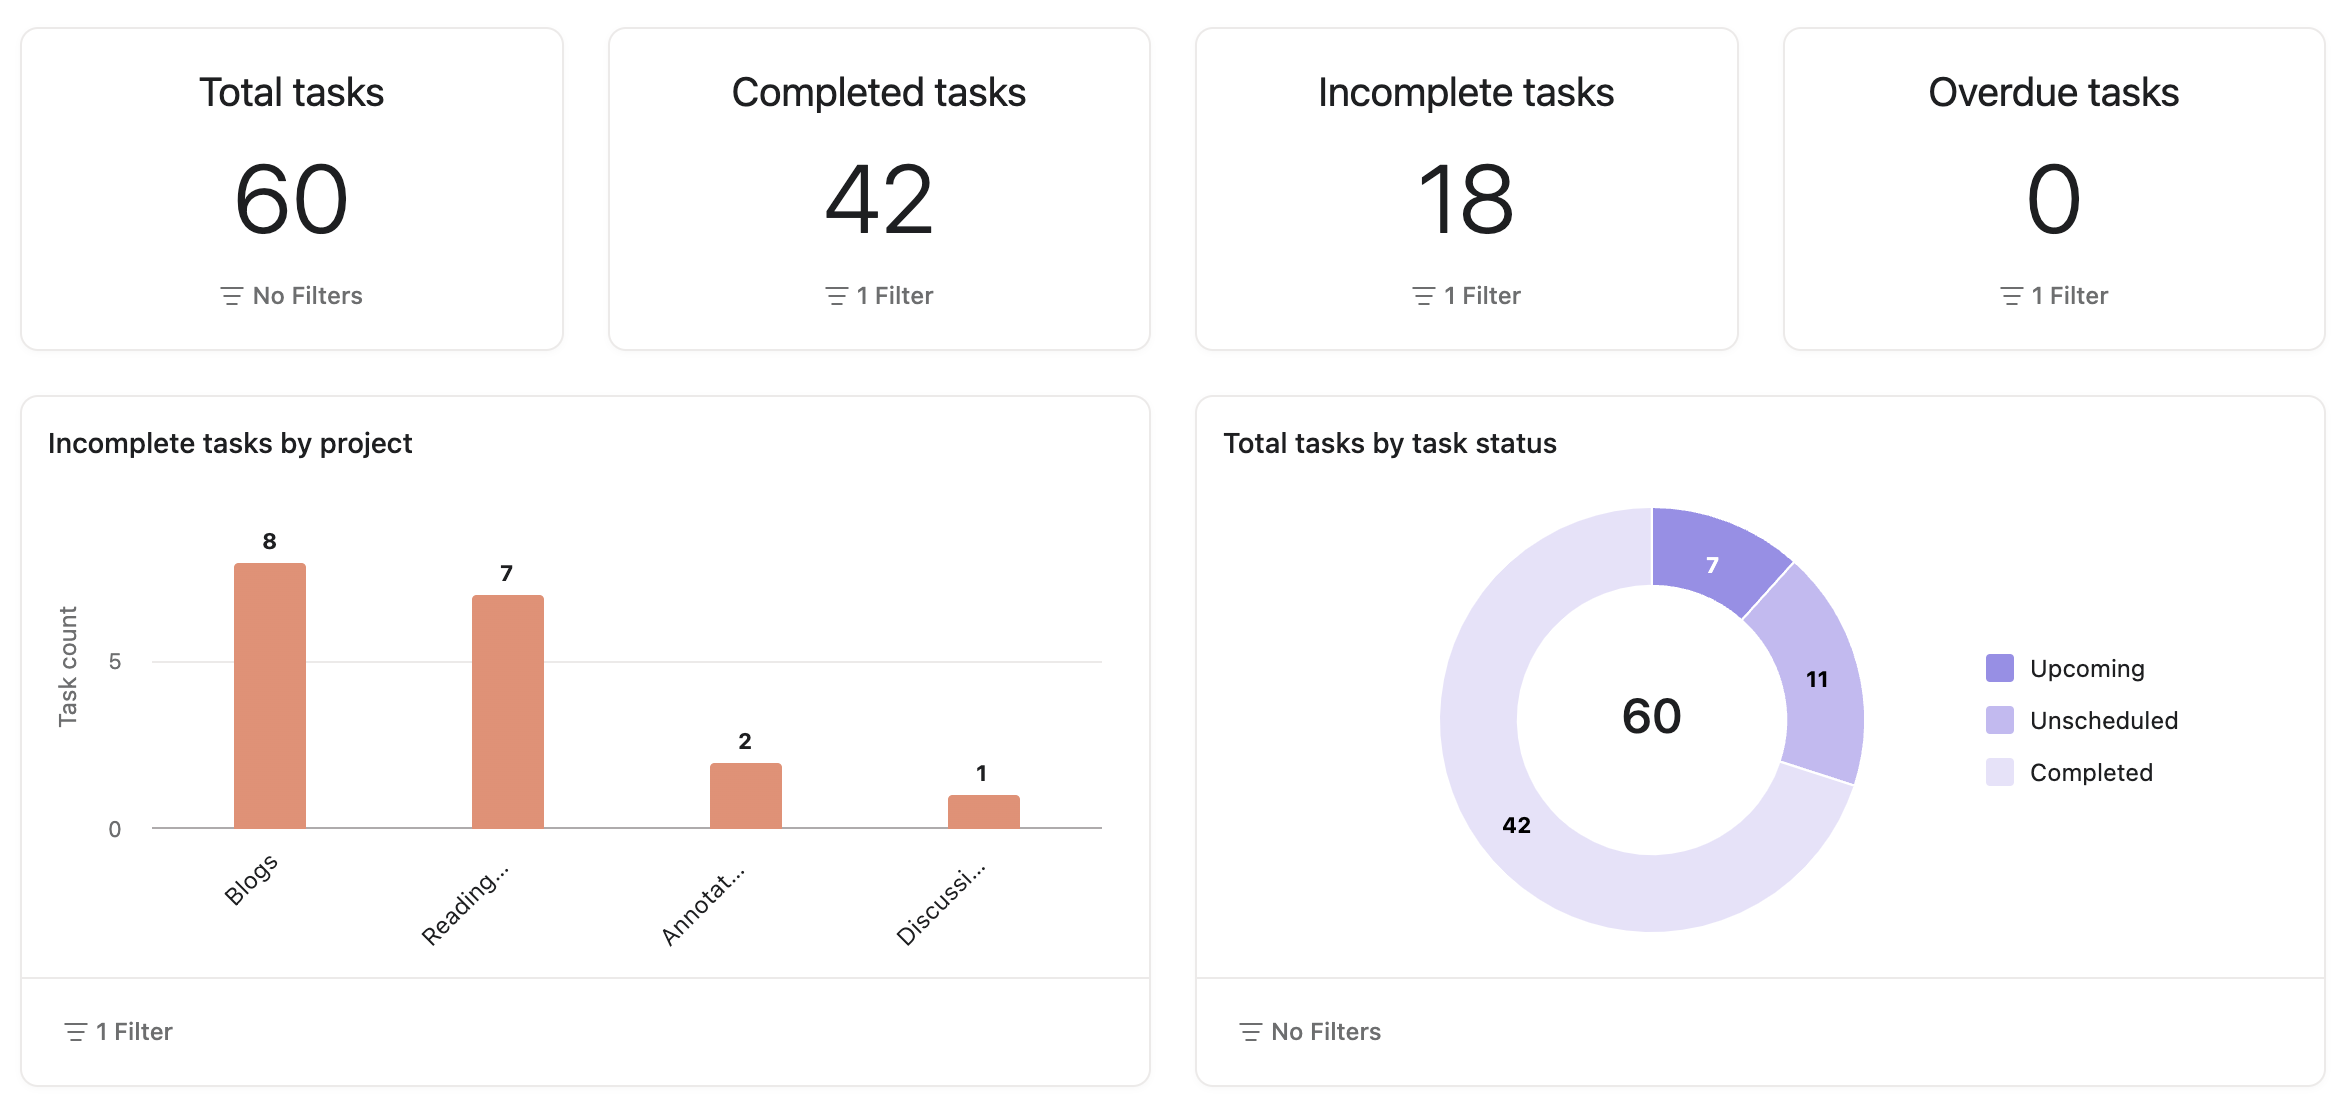Click the Reading project bar showing 7
Image resolution: width=2350 pixels, height=1120 pixels.
point(508,712)
